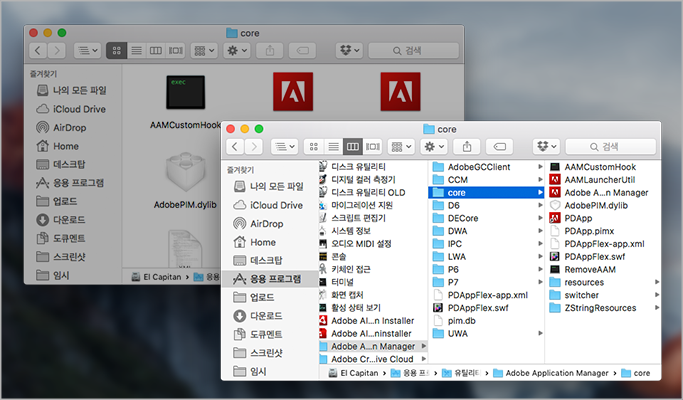Select 디스크 유틸리티 OLD in column list
Screen dimensions: 683x400
pyautogui.click(x=373, y=193)
